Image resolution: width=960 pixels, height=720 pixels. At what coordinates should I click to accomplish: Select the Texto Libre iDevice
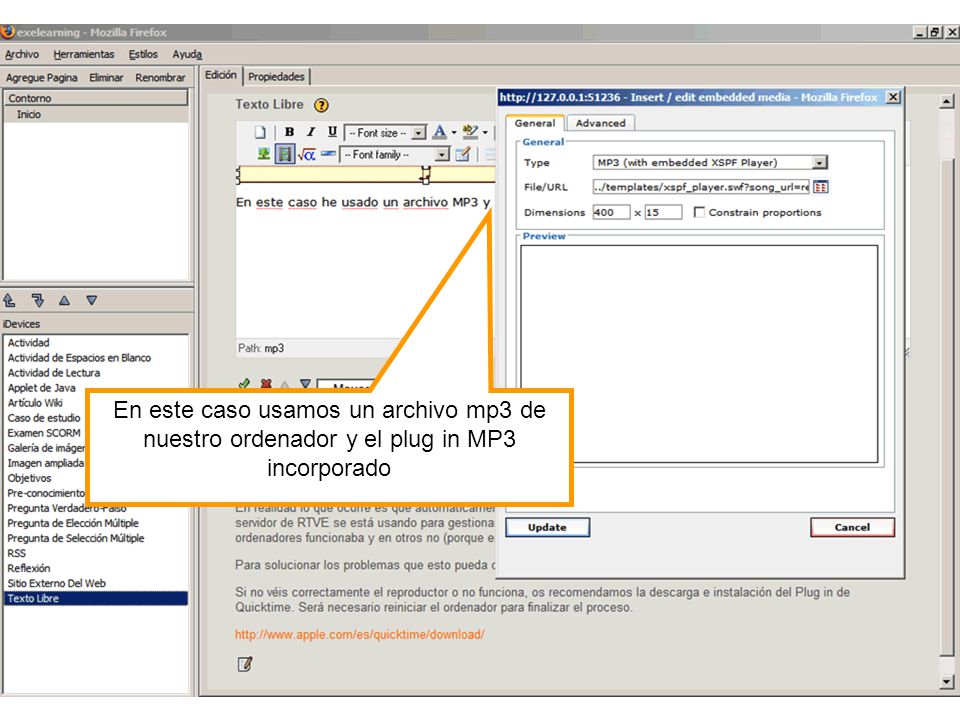[97, 599]
